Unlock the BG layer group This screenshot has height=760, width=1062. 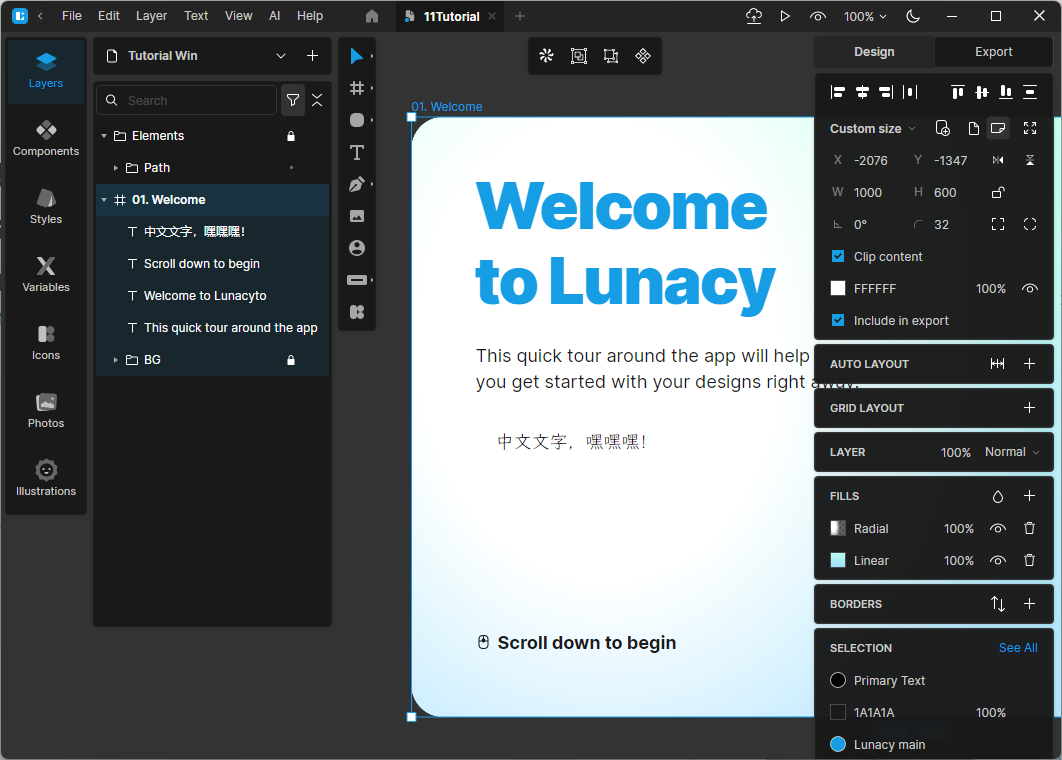[x=291, y=360]
